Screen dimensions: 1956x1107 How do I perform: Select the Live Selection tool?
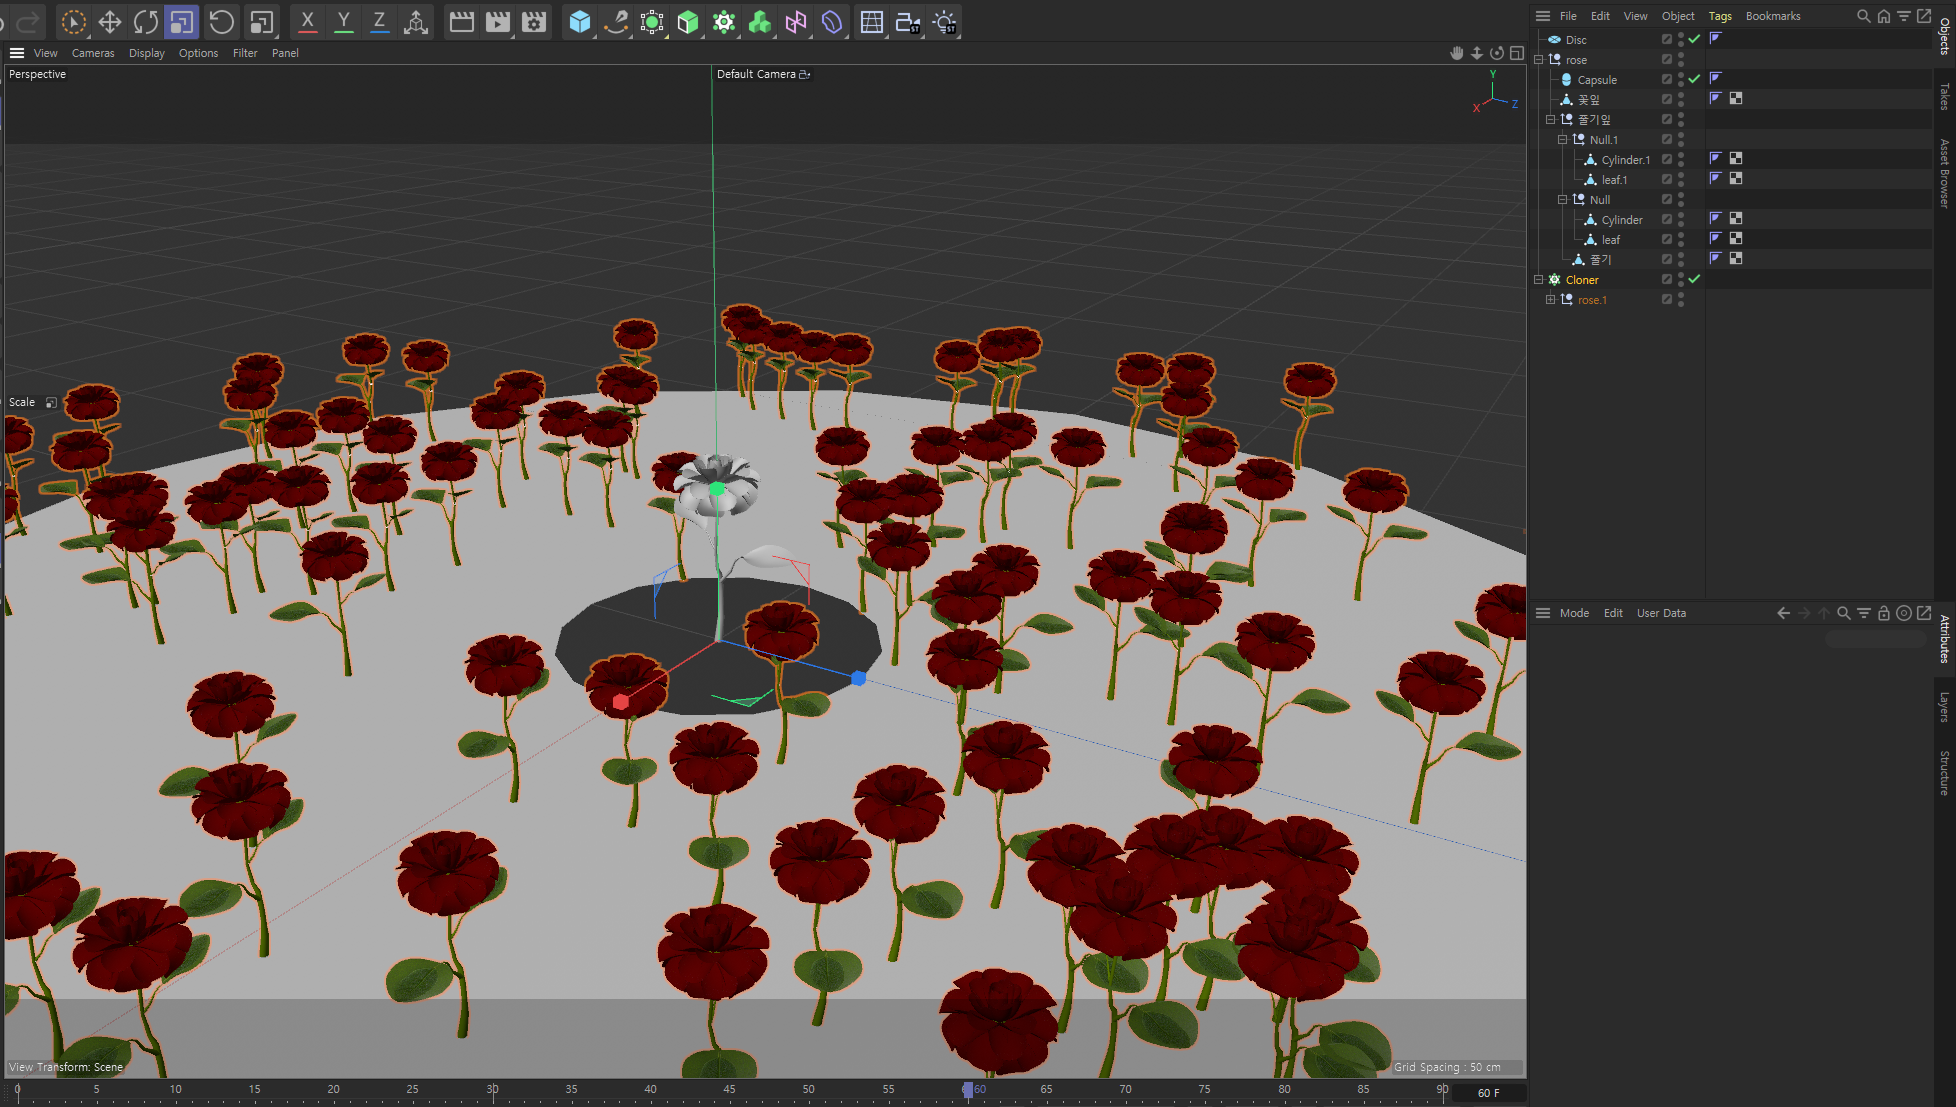[73, 22]
